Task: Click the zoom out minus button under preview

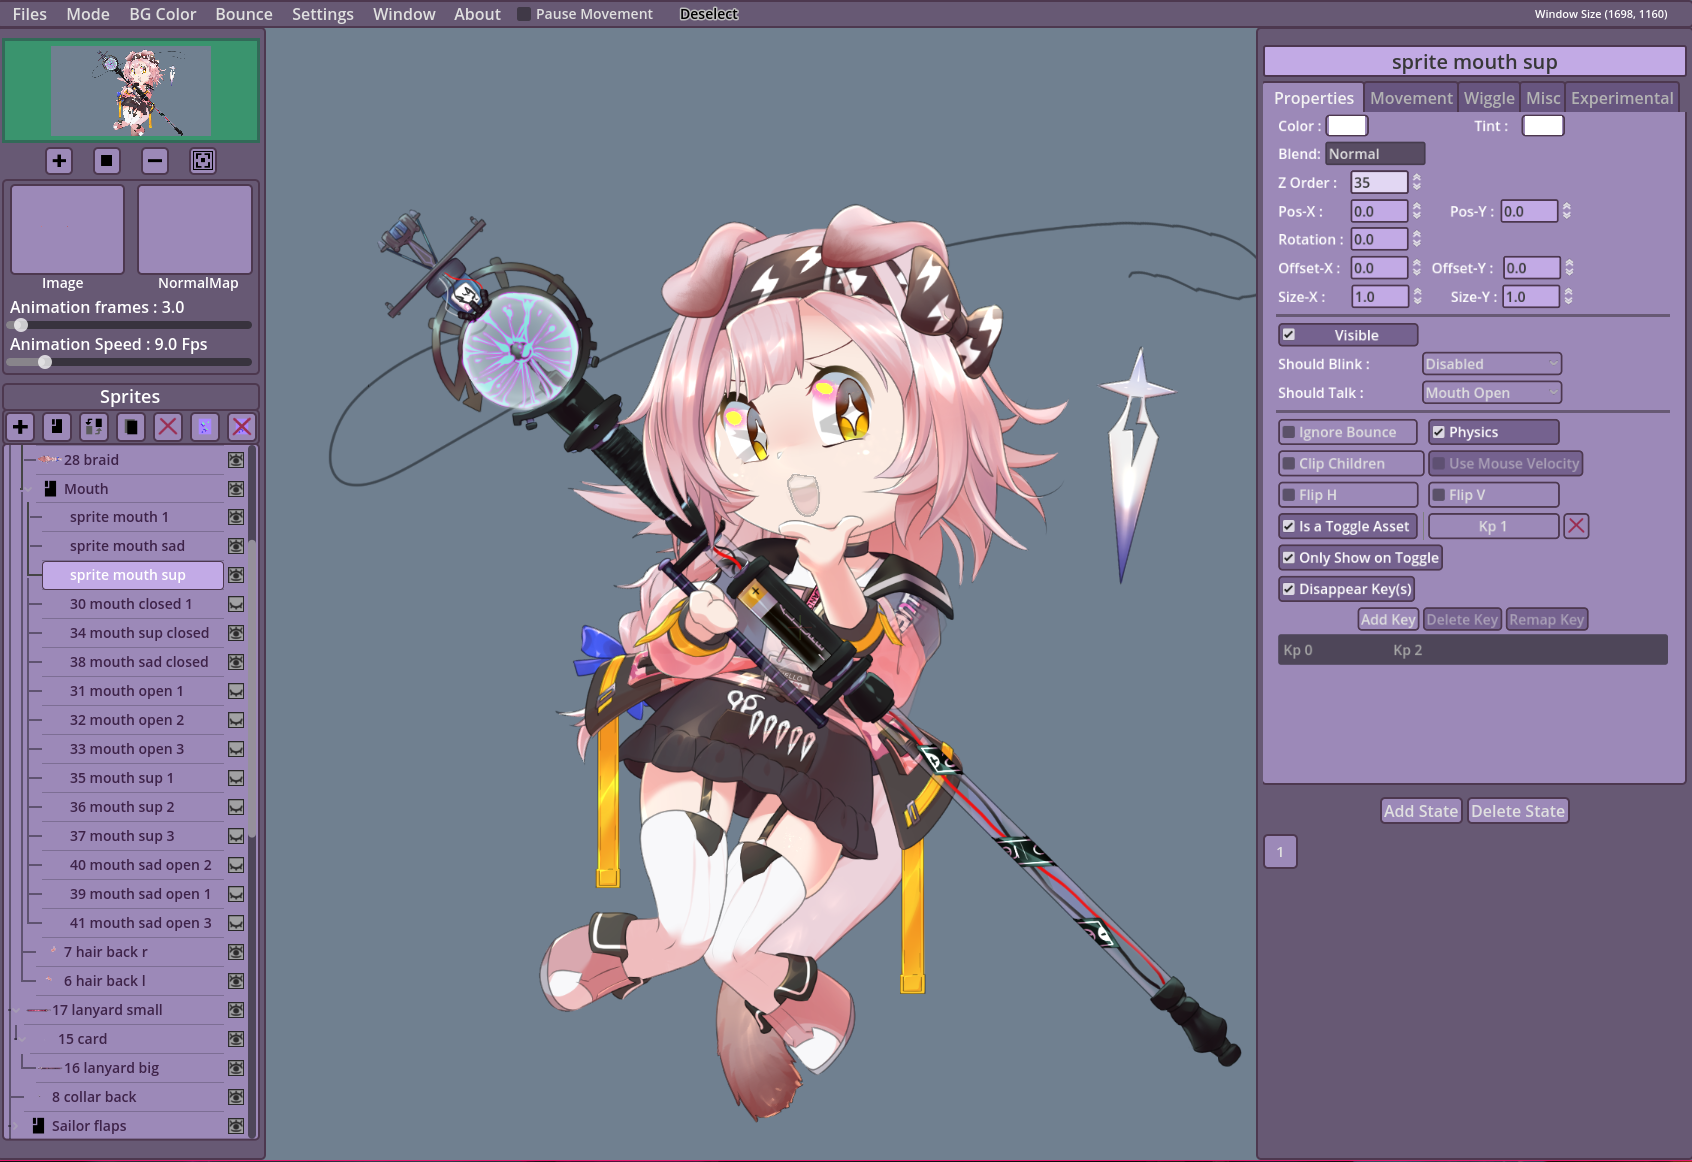Action: 155,161
